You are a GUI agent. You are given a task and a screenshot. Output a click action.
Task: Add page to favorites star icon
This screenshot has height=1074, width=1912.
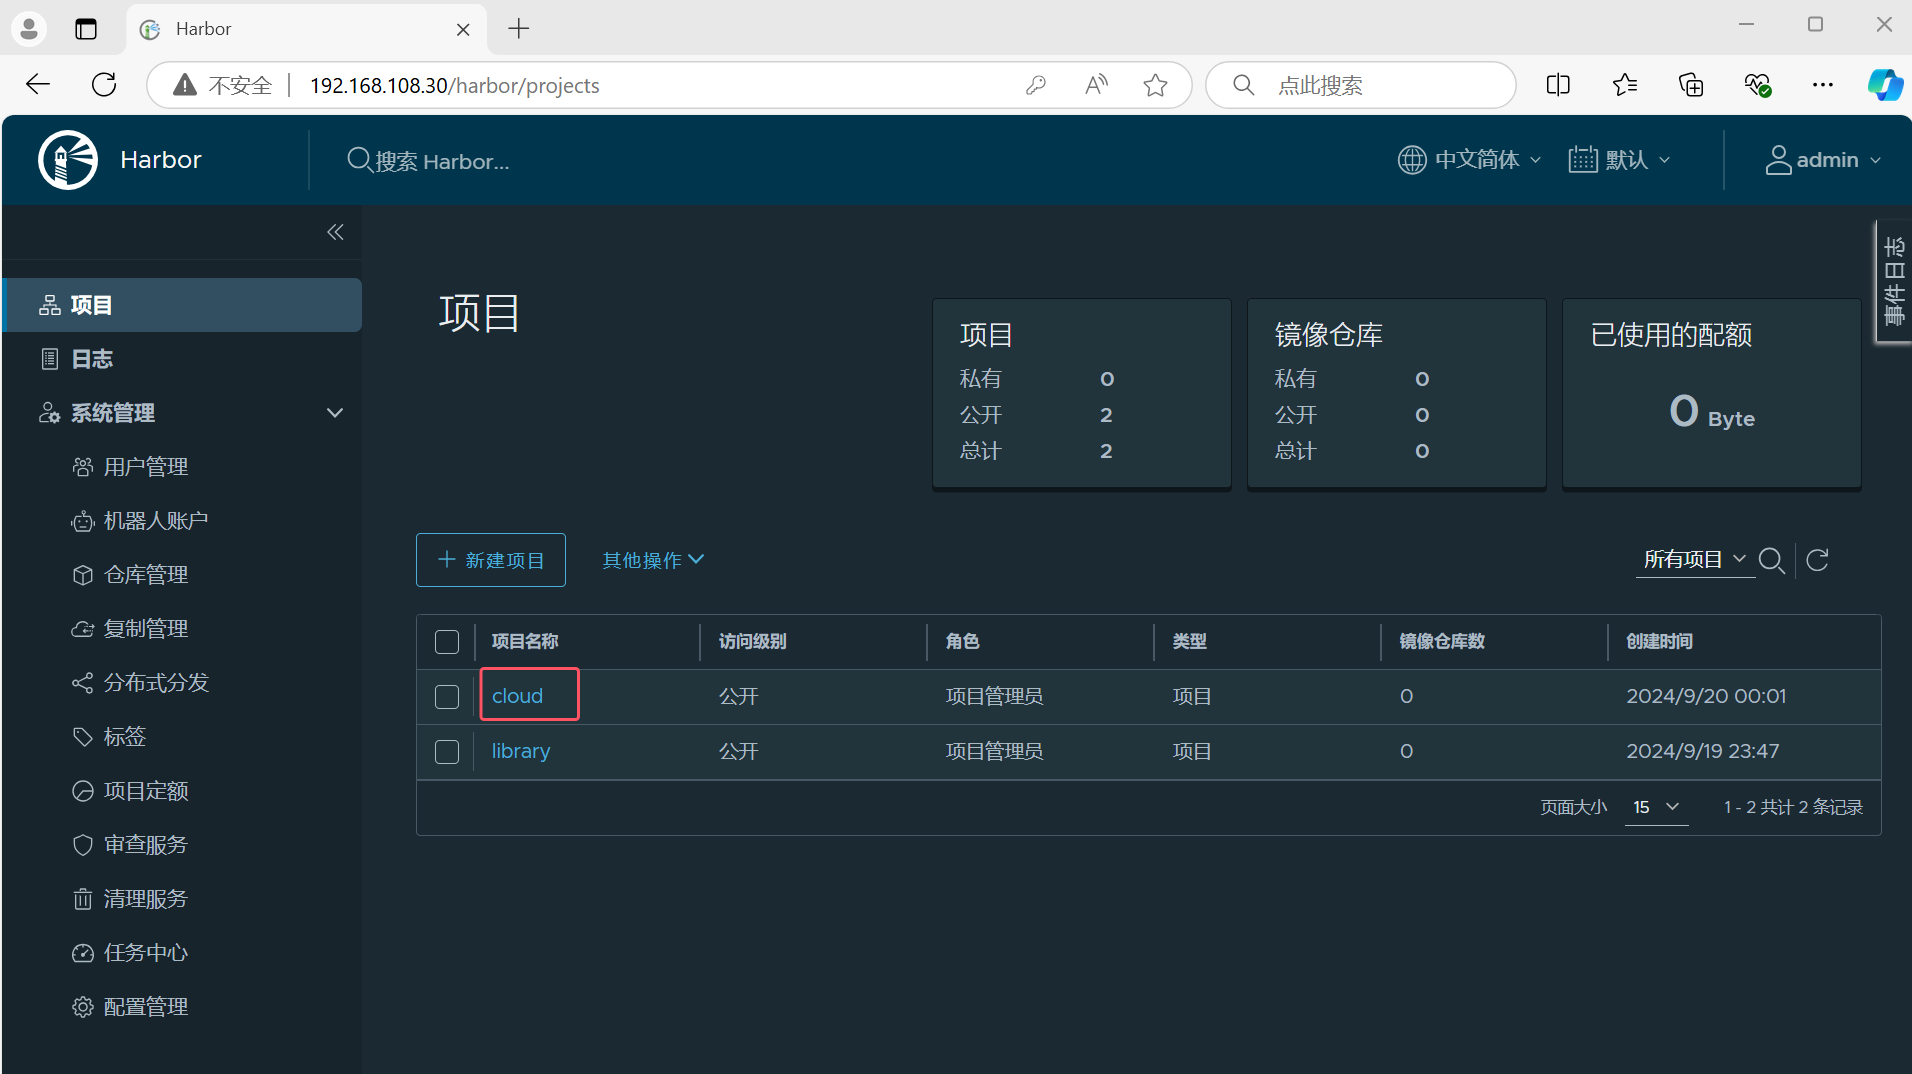click(1155, 85)
